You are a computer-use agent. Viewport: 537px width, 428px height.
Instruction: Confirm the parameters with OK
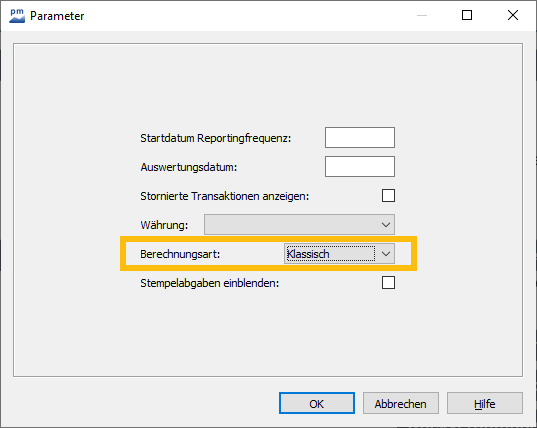click(x=317, y=403)
